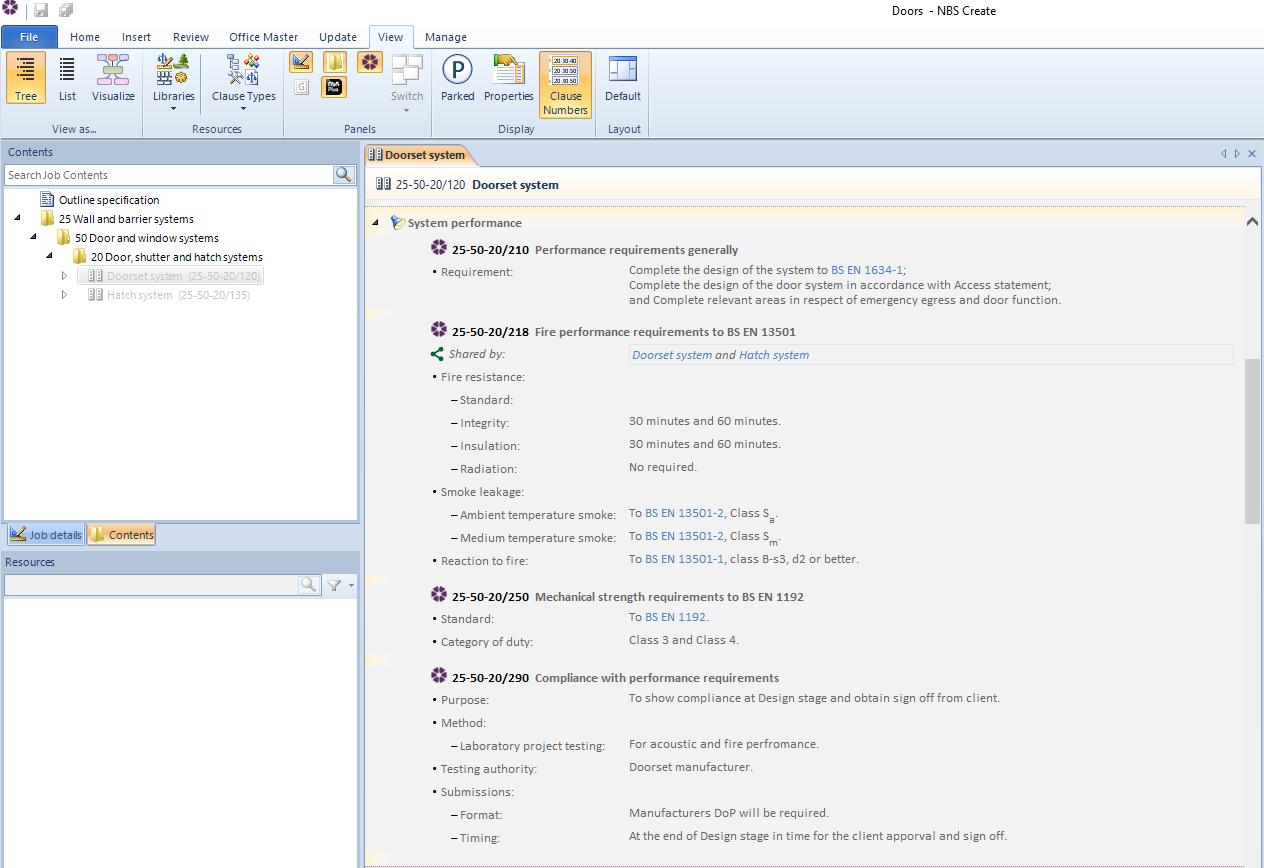Switch to the Home ribbon tab

point(85,37)
